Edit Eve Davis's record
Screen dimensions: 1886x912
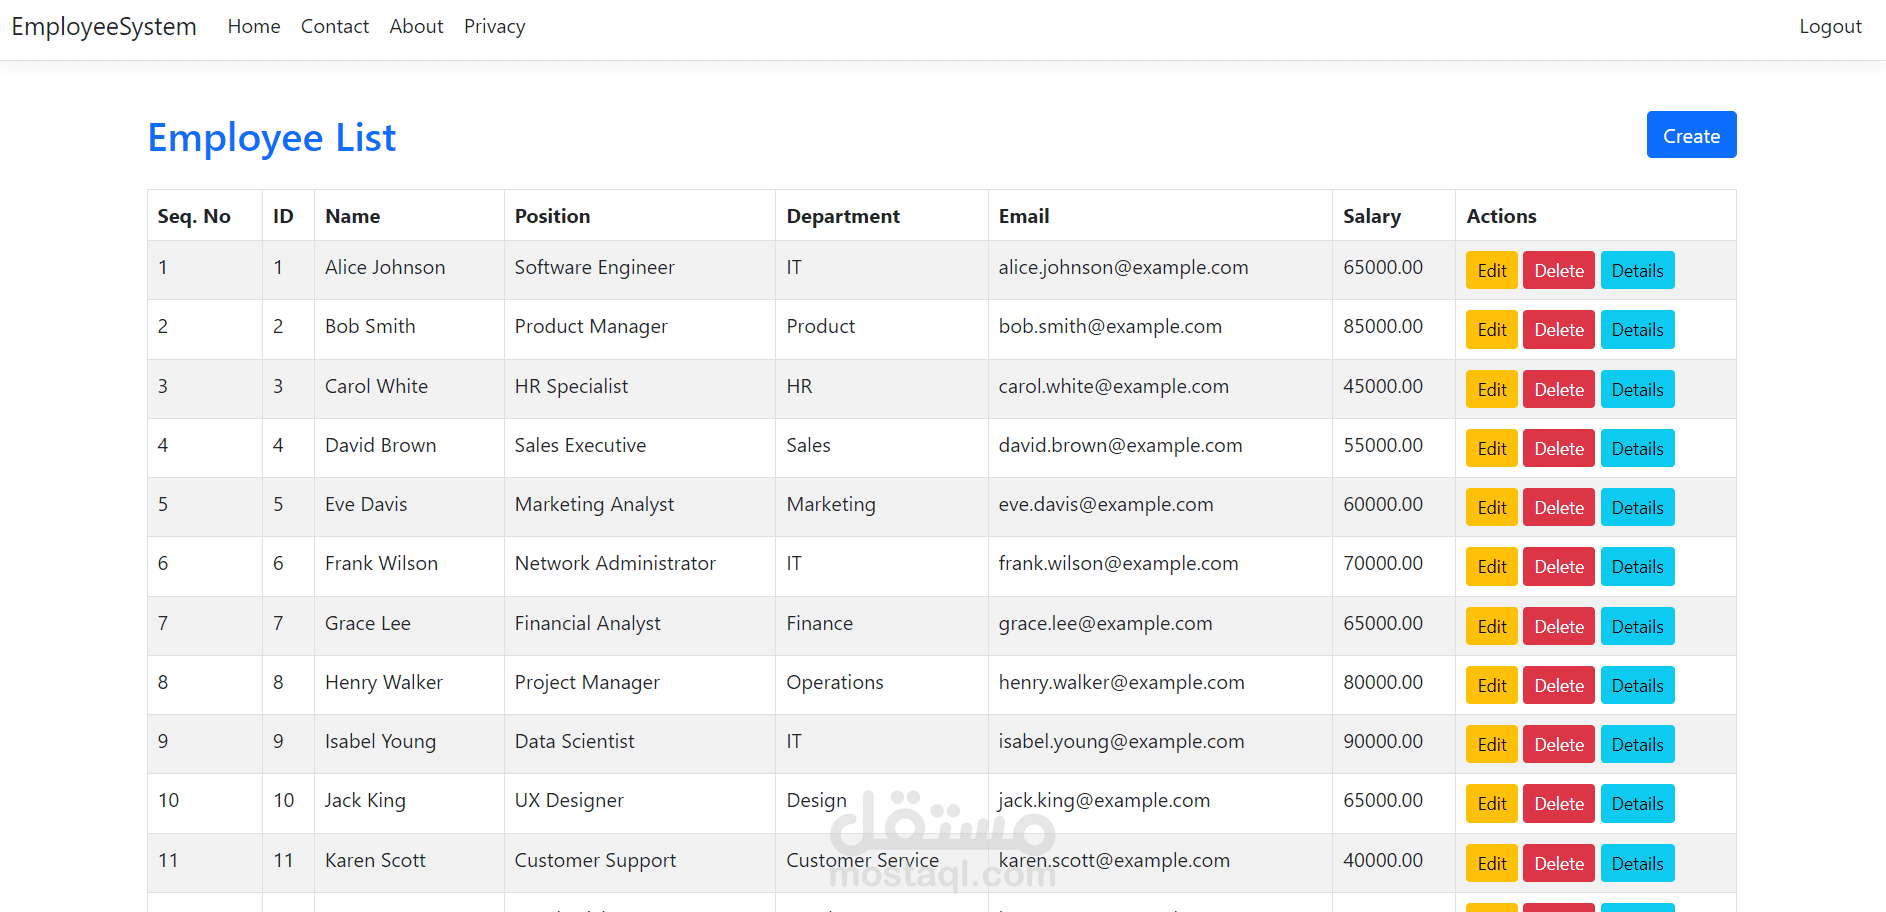[x=1491, y=508]
